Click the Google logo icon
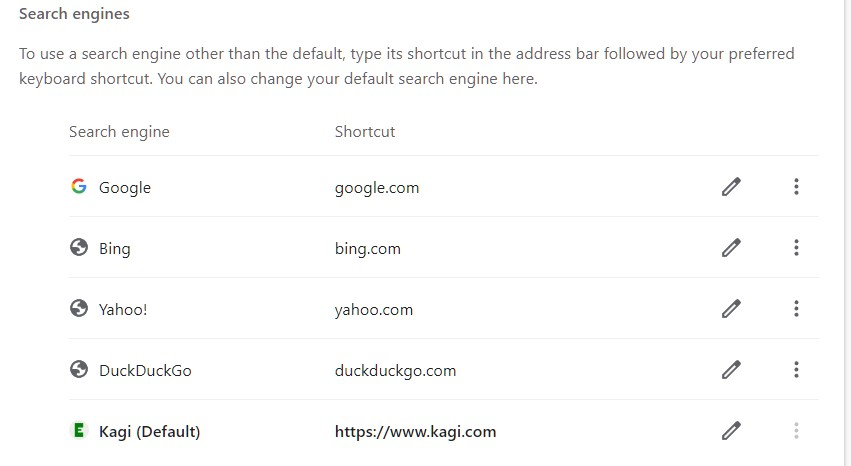 pyautogui.click(x=79, y=187)
